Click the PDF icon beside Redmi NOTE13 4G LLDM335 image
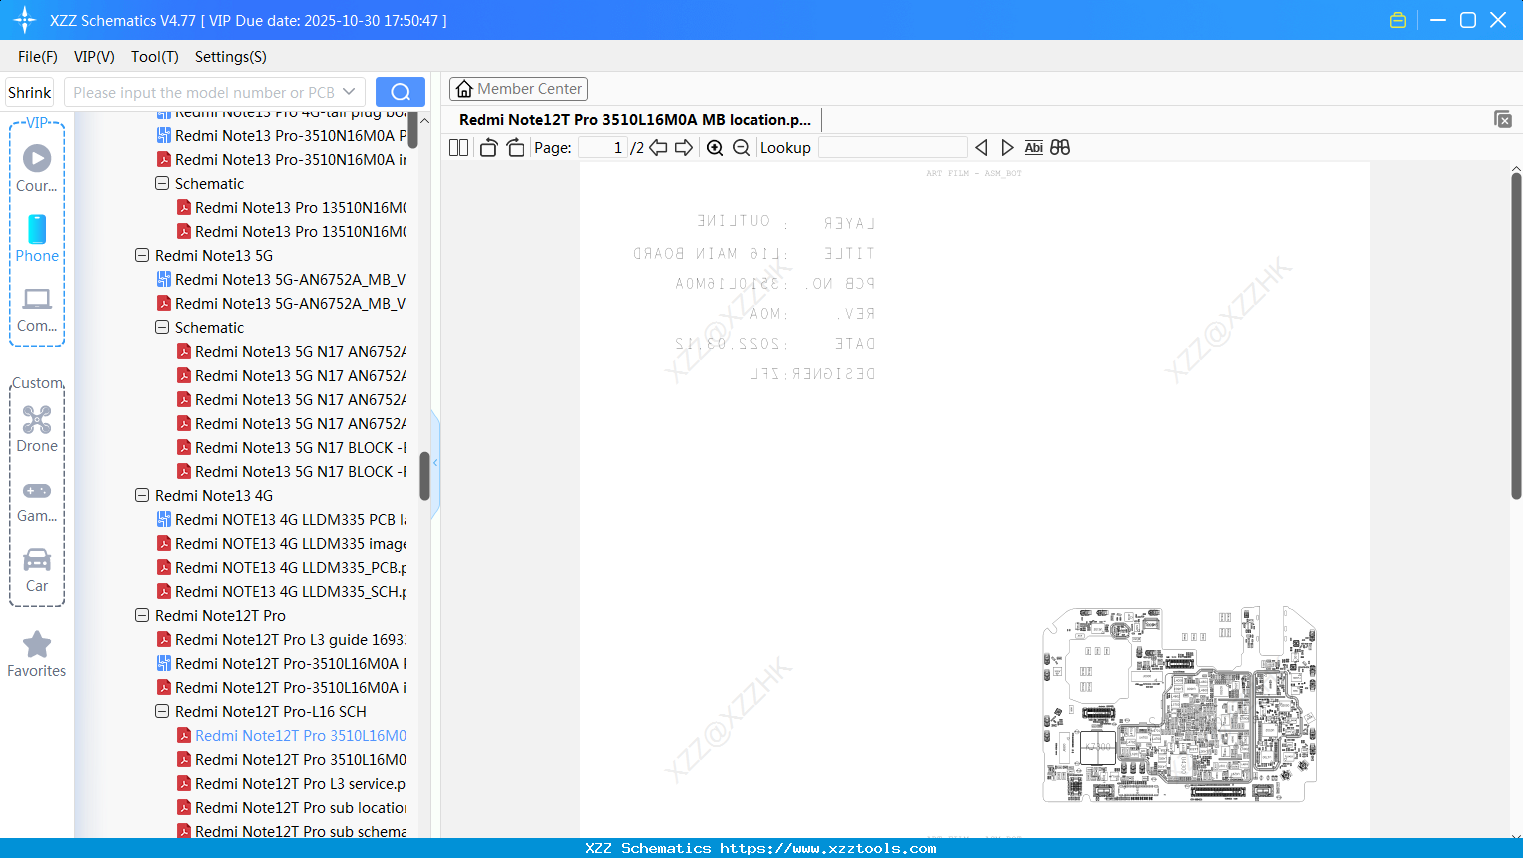The width and height of the screenshot is (1523, 858). tap(164, 544)
